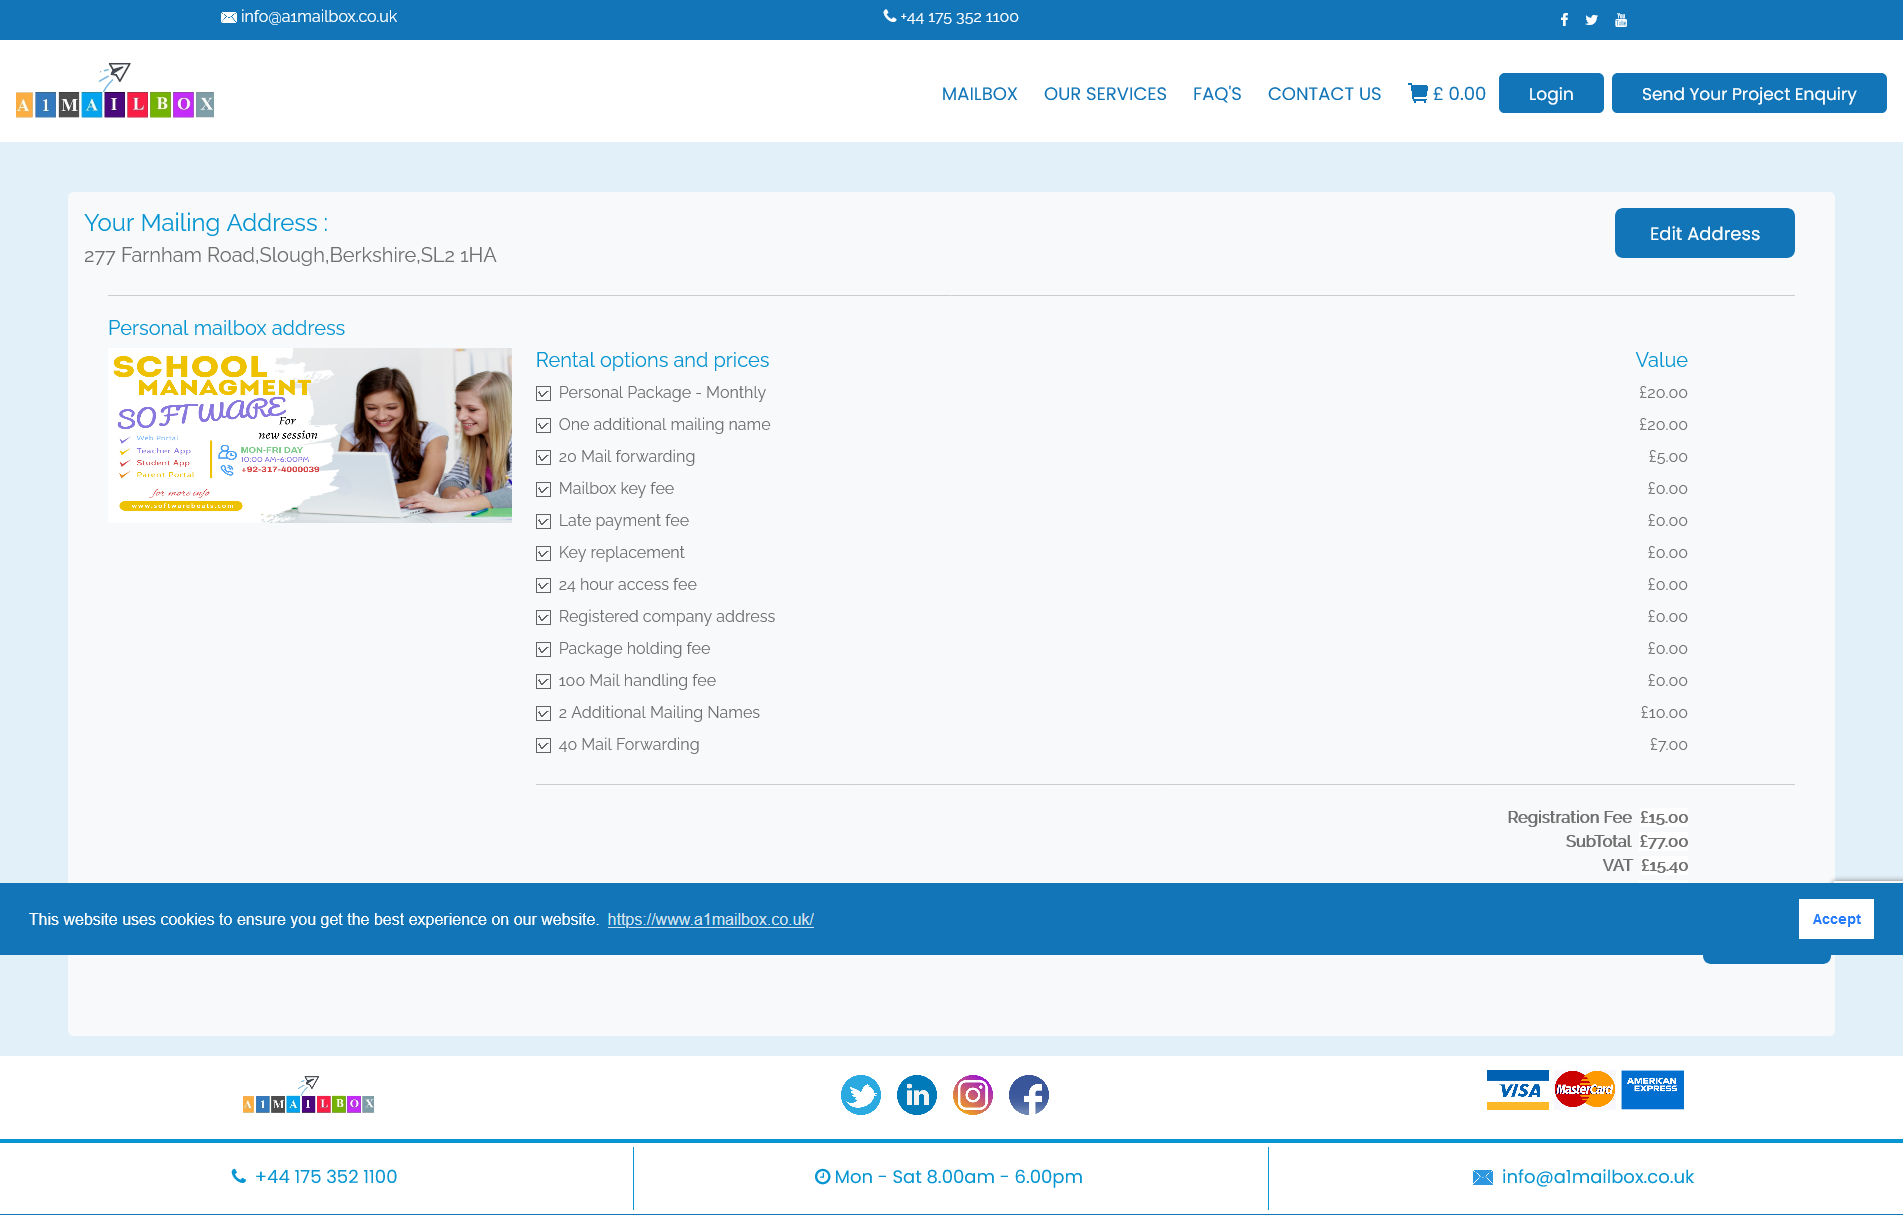The image size is (1903, 1215).
Task: Go to OUR SERVICES in navigation
Action: [x=1105, y=93]
